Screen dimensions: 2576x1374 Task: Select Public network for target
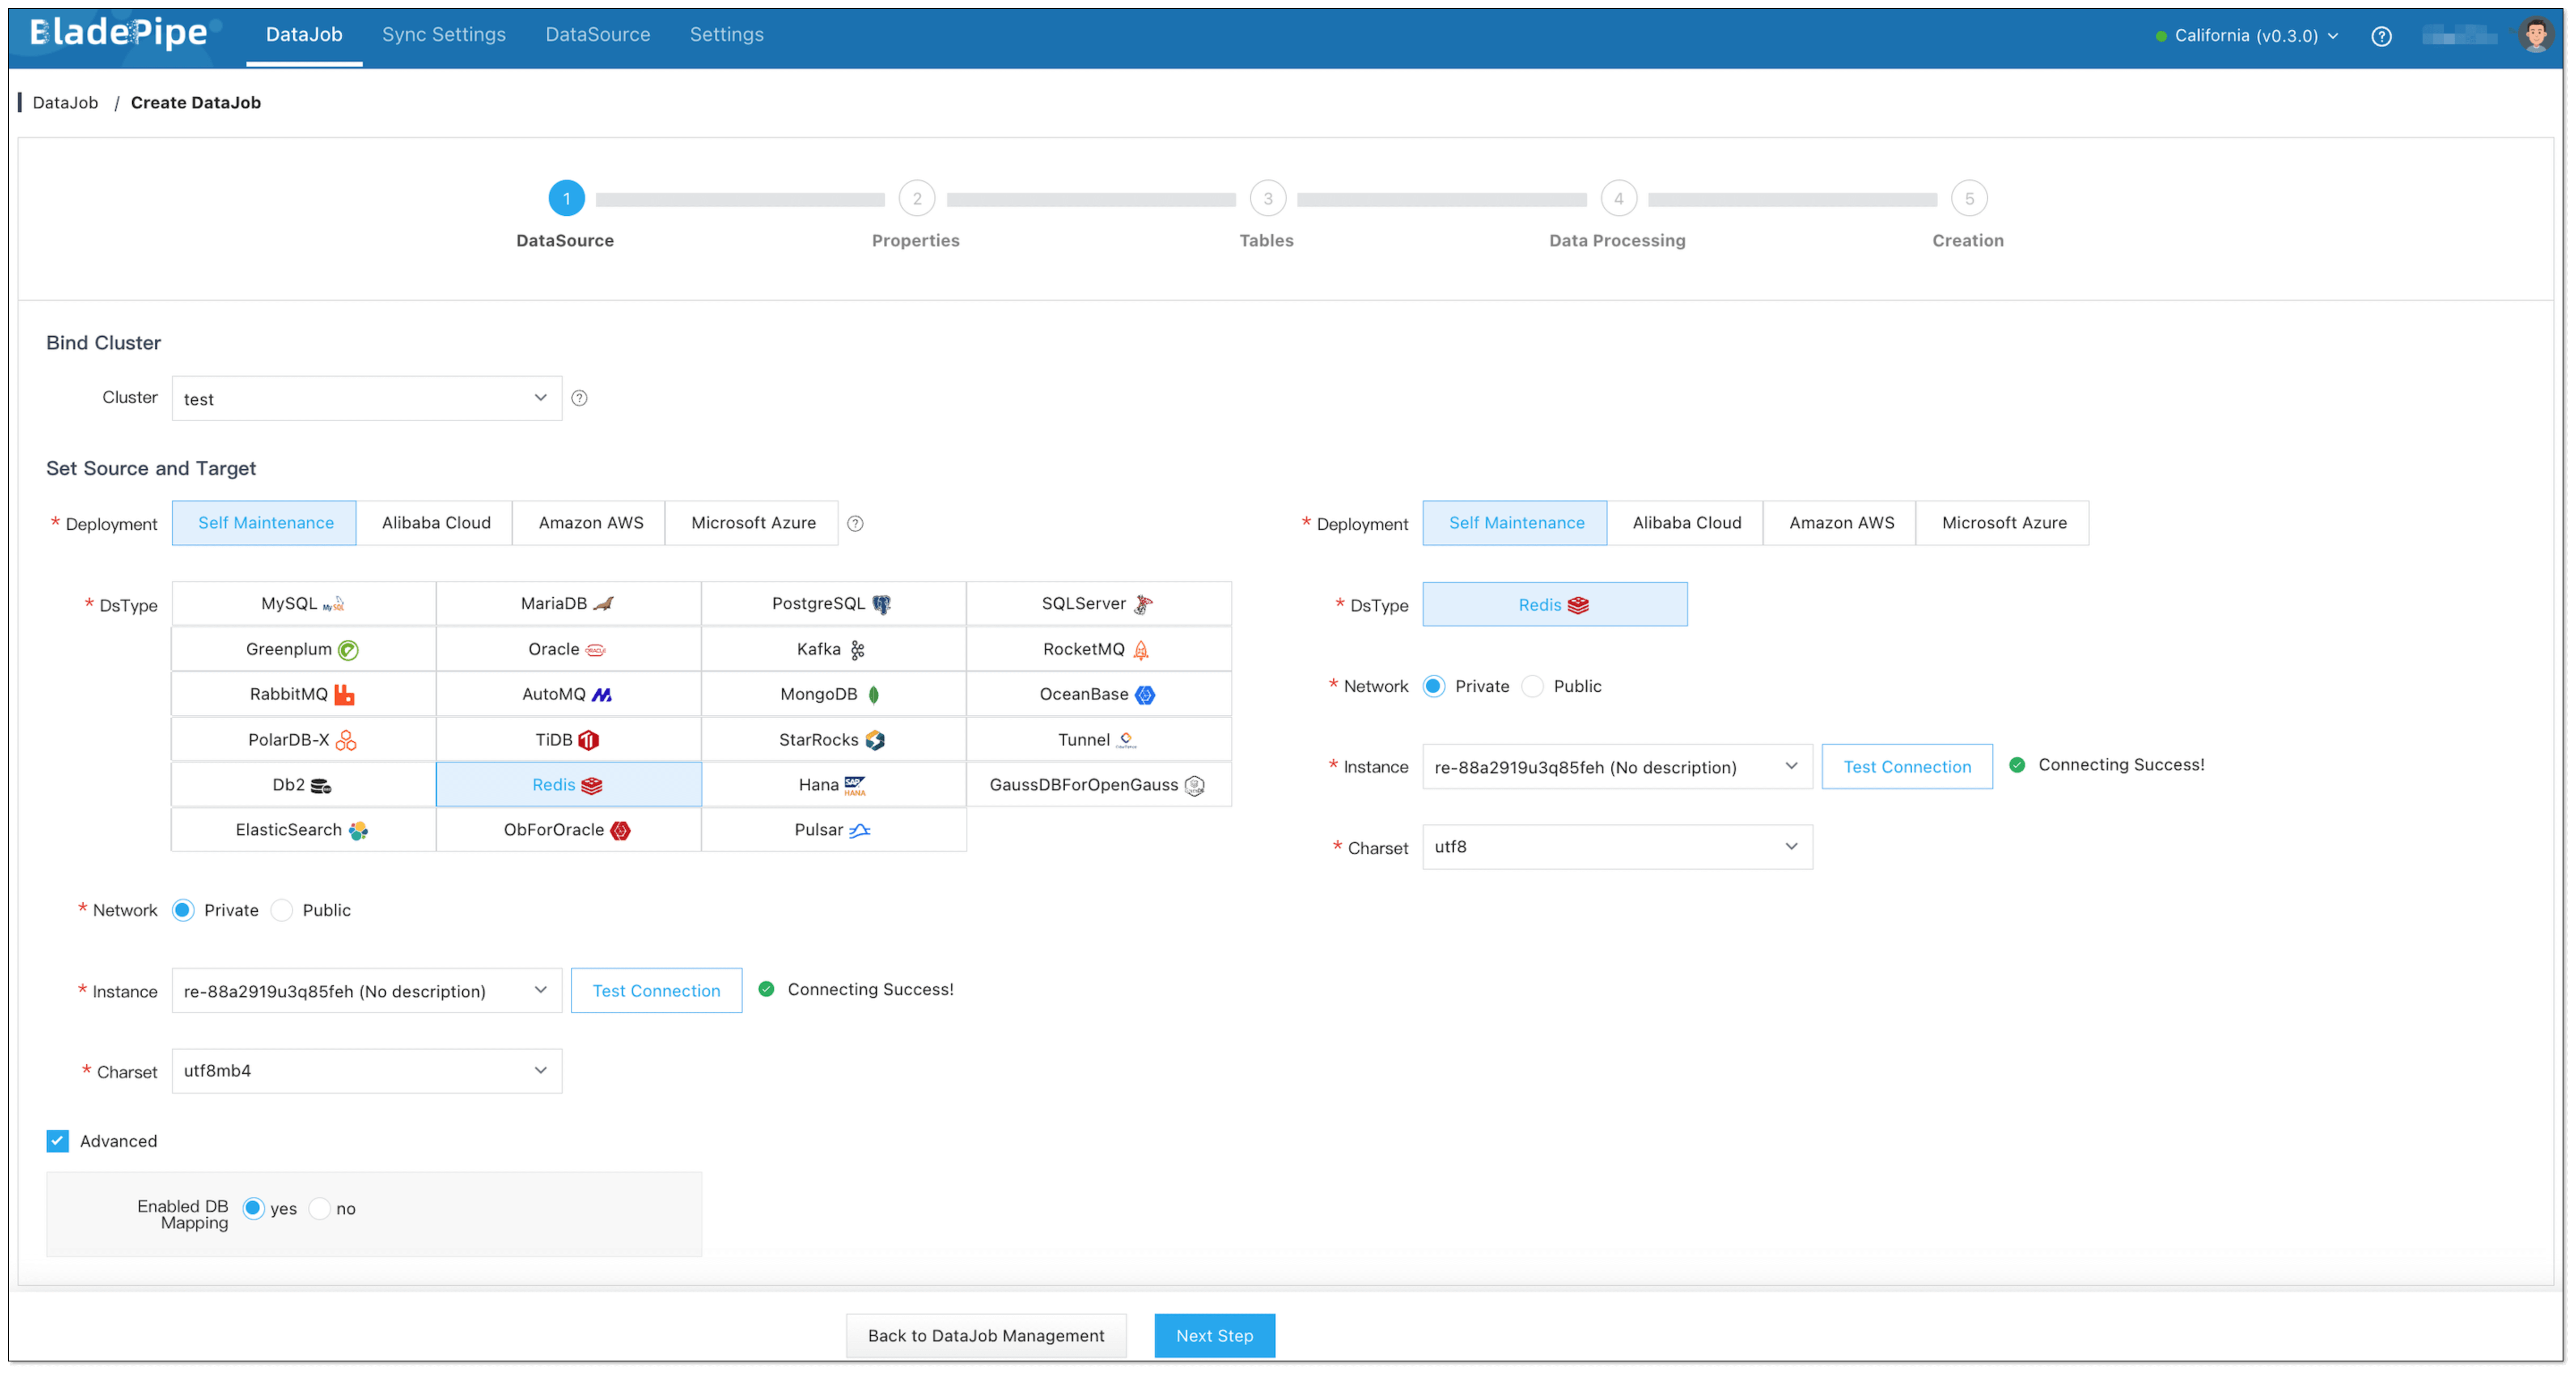[x=1533, y=686]
